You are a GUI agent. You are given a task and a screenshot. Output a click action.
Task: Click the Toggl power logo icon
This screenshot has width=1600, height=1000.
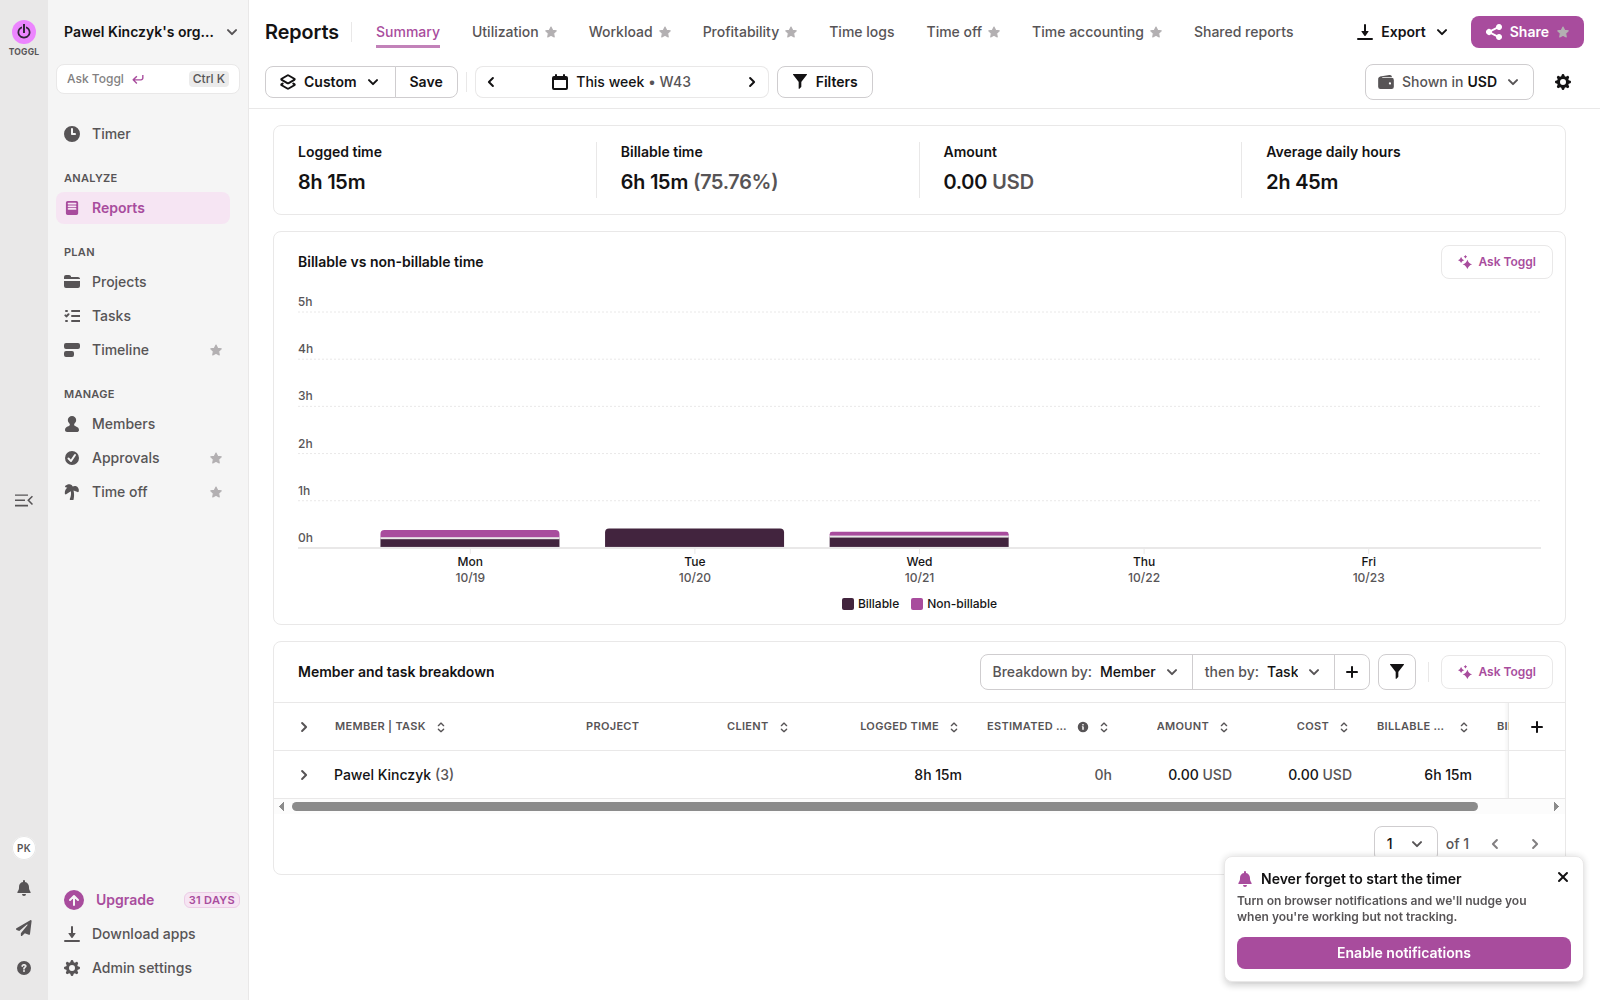24,32
